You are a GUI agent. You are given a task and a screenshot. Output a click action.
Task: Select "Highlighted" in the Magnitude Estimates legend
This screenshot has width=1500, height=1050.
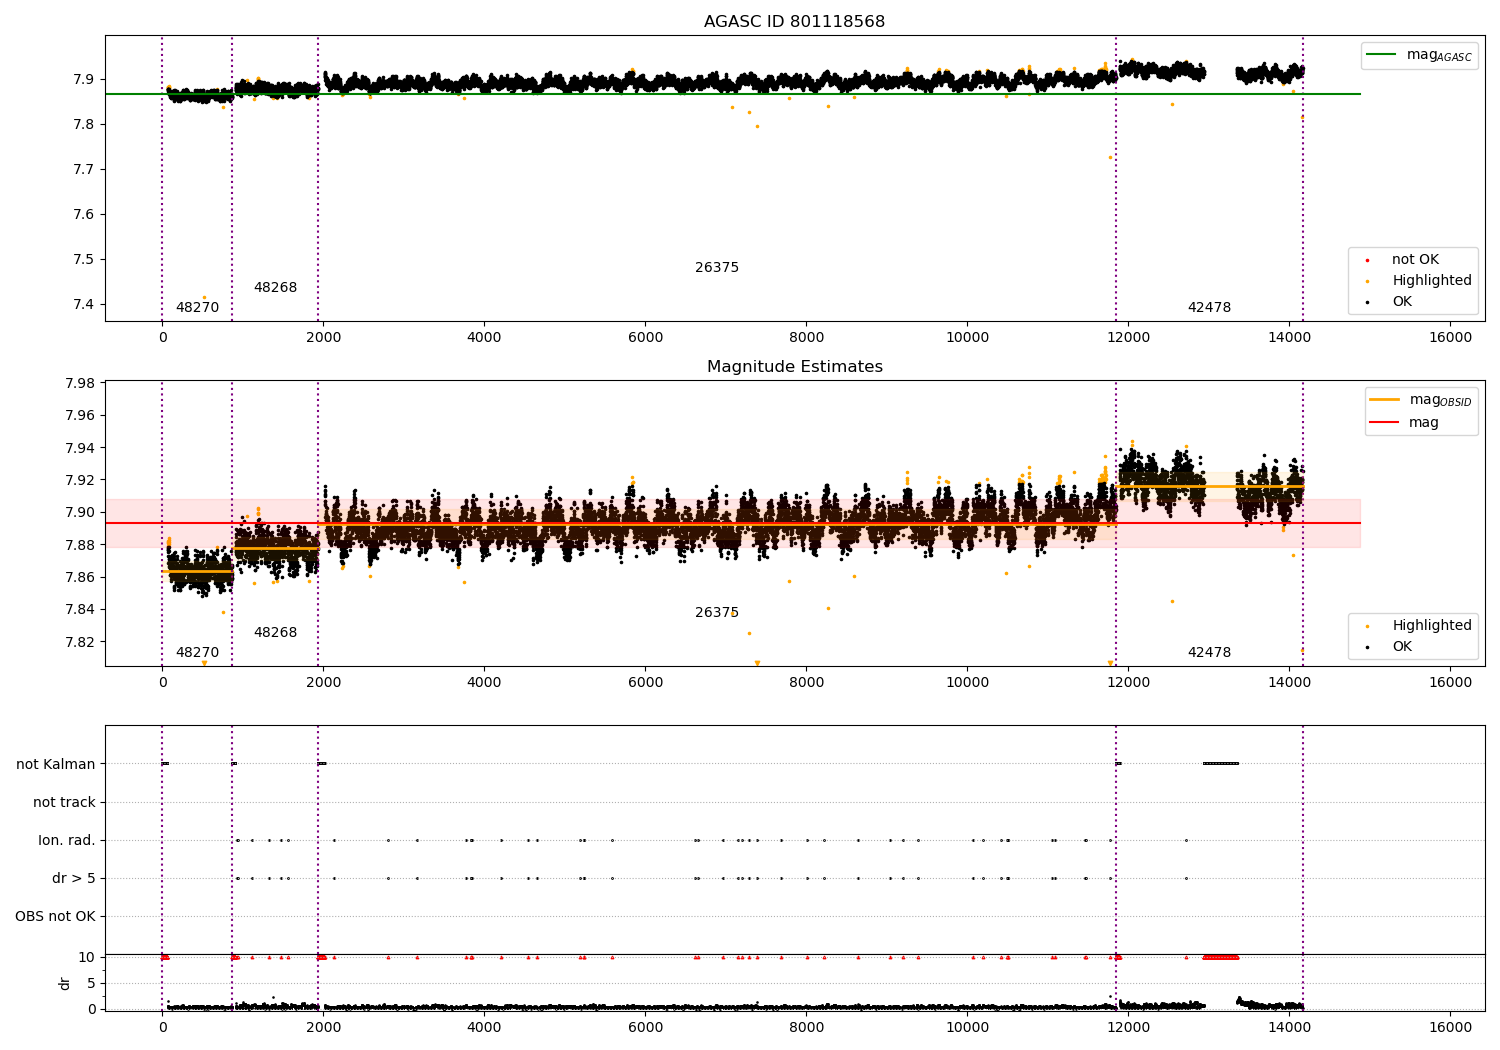tap(1432, 626)
